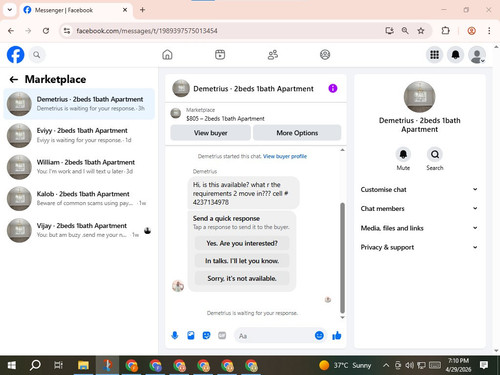The image size is (500, 375).
Task: Click the View buyer button
Action: point(210,133)
